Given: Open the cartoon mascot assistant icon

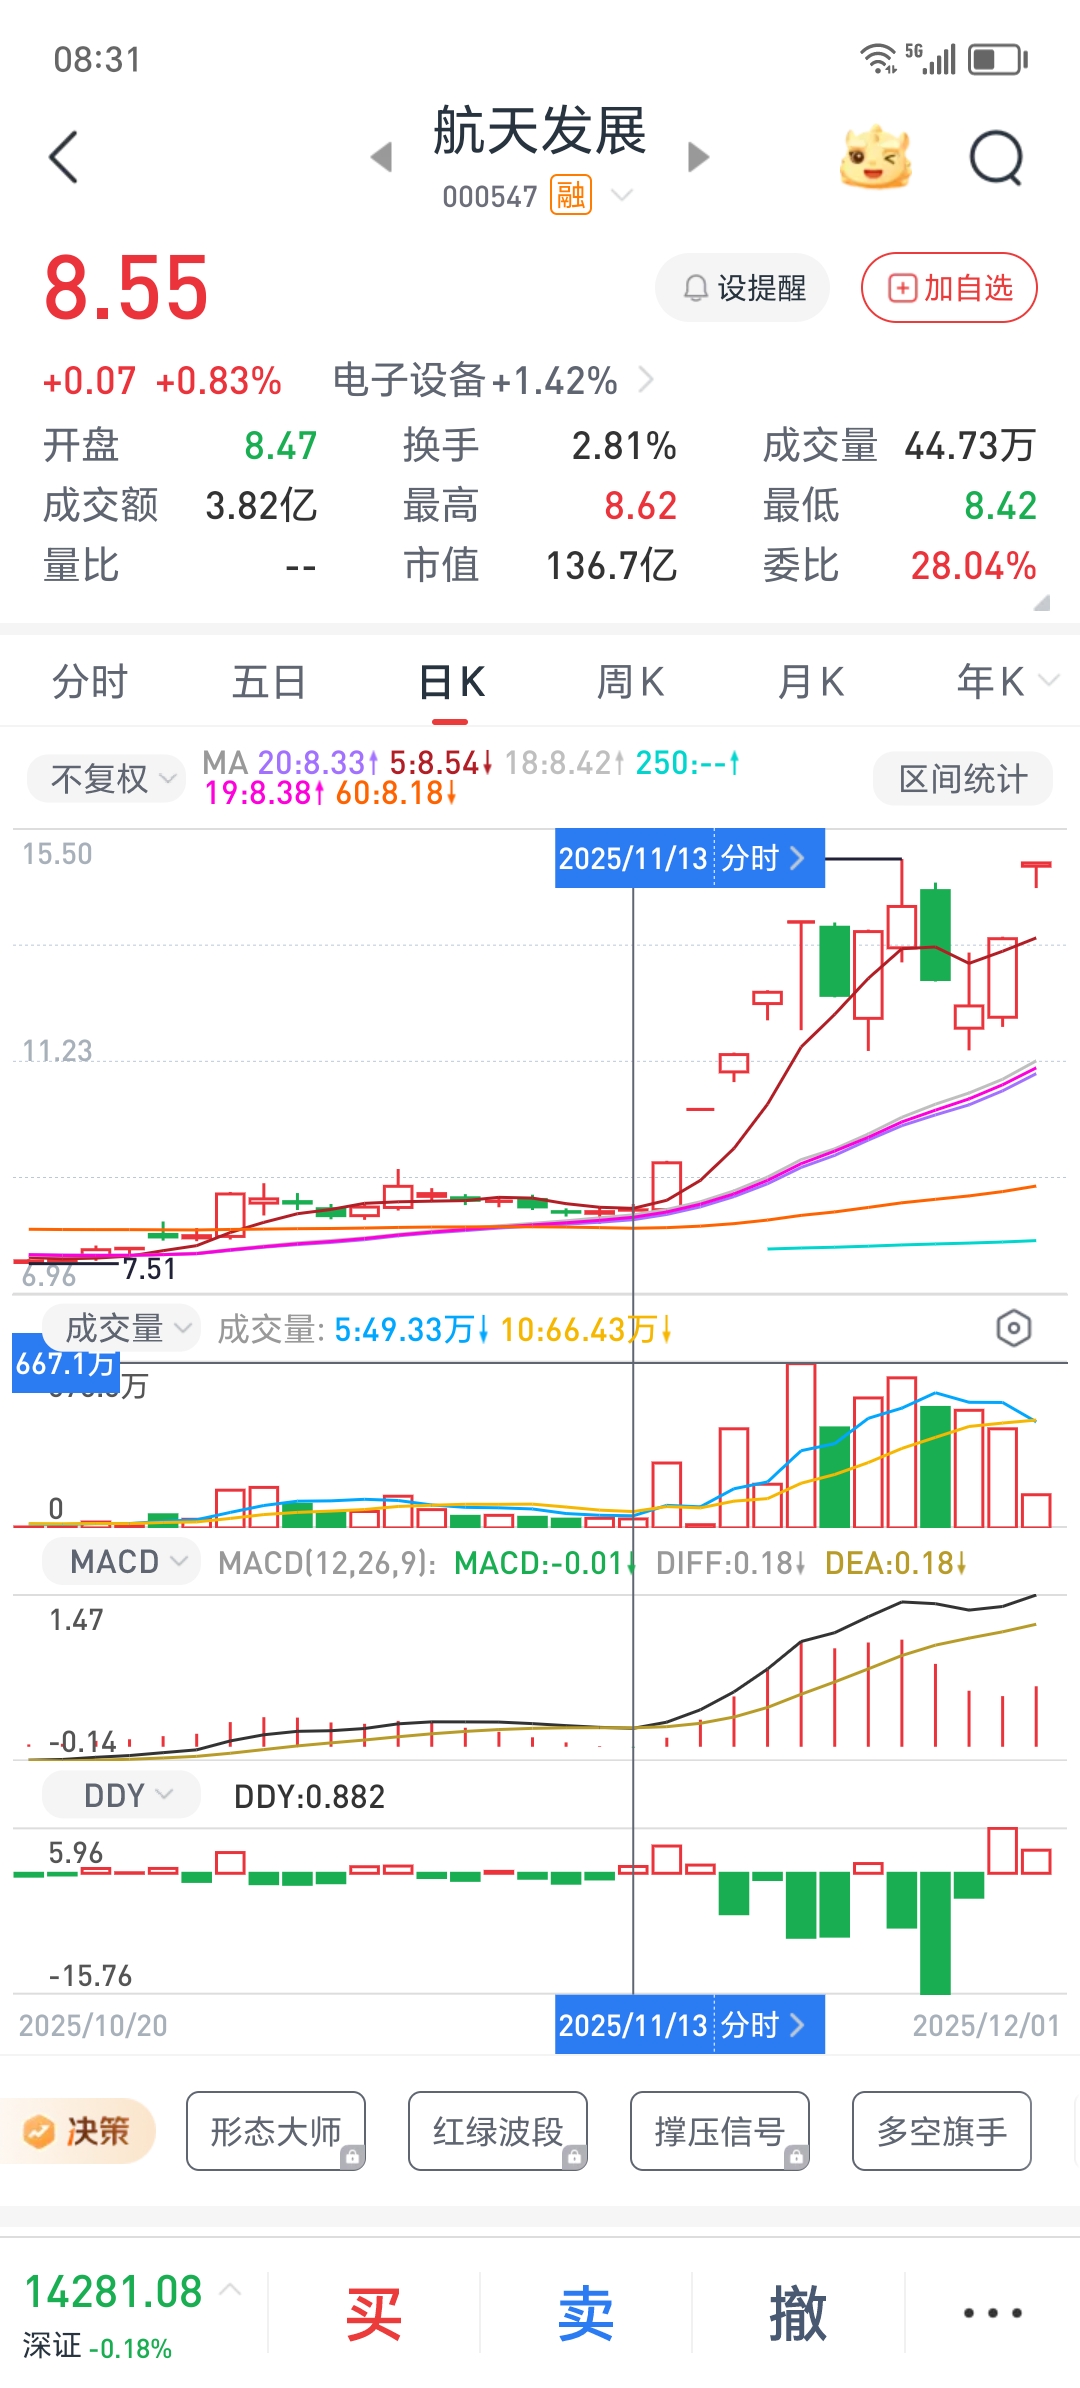Looking at the screenshot, I should 876,157.
